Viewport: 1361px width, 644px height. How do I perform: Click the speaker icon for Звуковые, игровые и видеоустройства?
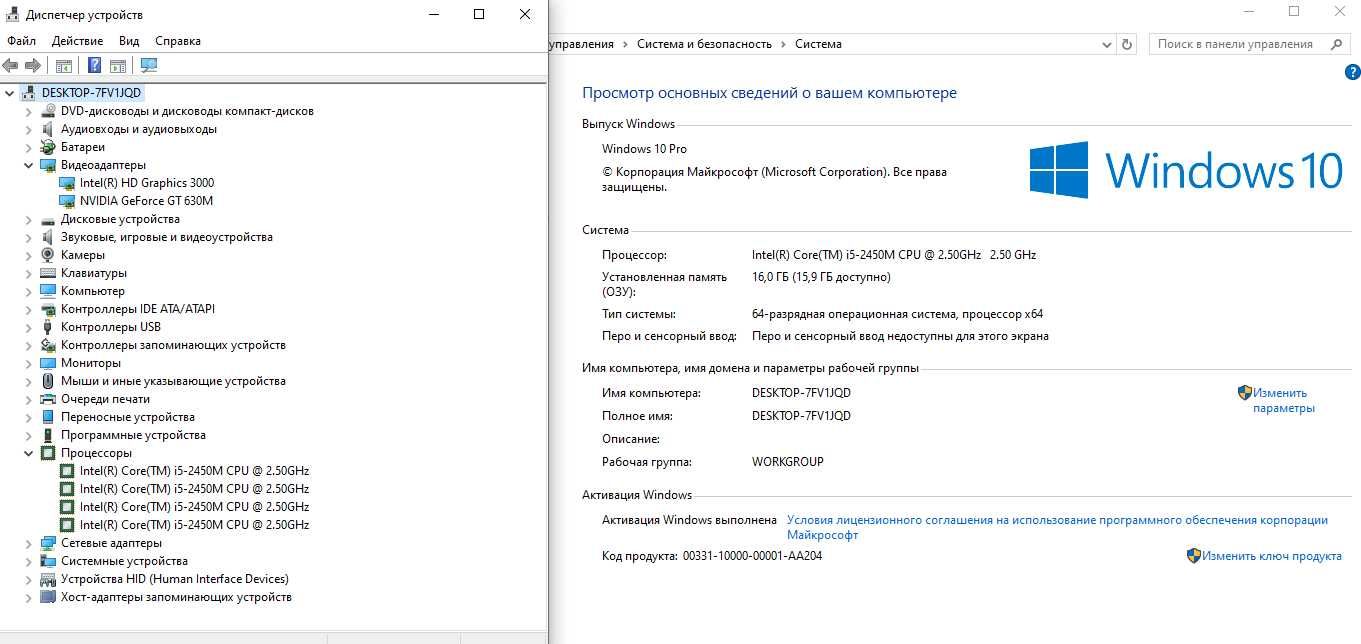pos(48,237)
